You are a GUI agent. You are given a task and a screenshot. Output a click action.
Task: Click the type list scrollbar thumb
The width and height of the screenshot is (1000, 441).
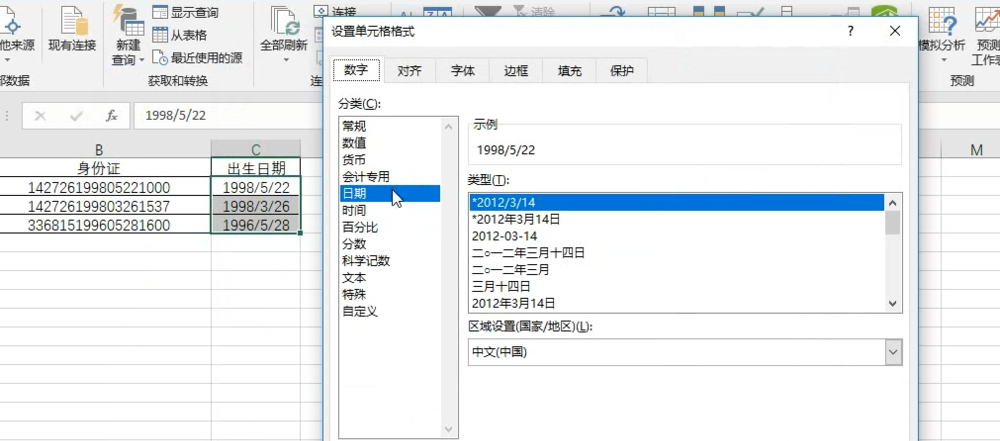point(893,223)
